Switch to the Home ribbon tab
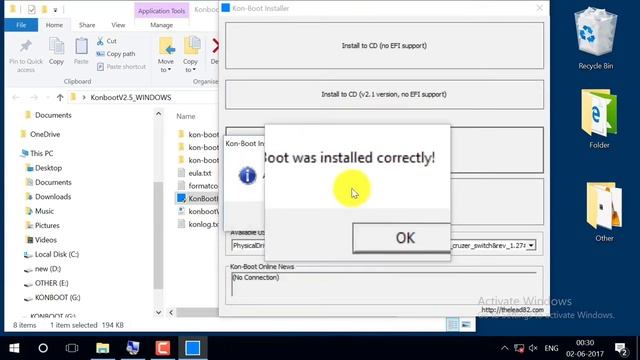Screen dimensions: 640x360 (54, 25)
